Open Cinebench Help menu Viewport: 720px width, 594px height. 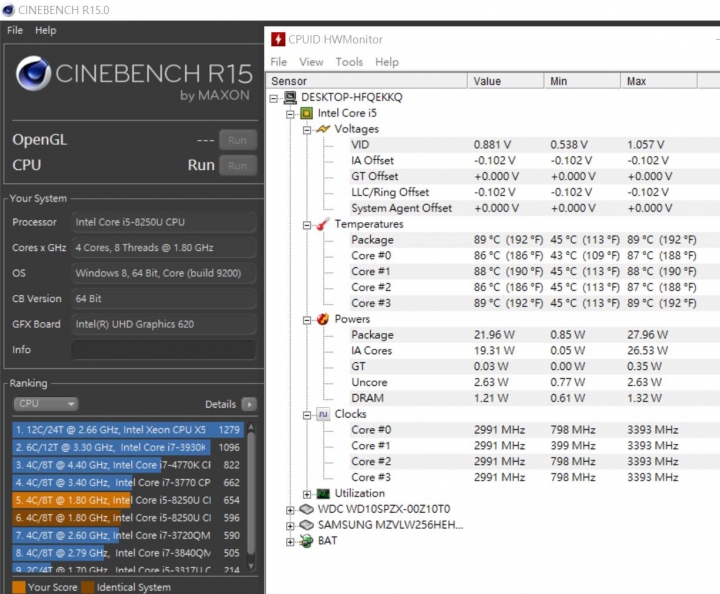pos(45,30)
